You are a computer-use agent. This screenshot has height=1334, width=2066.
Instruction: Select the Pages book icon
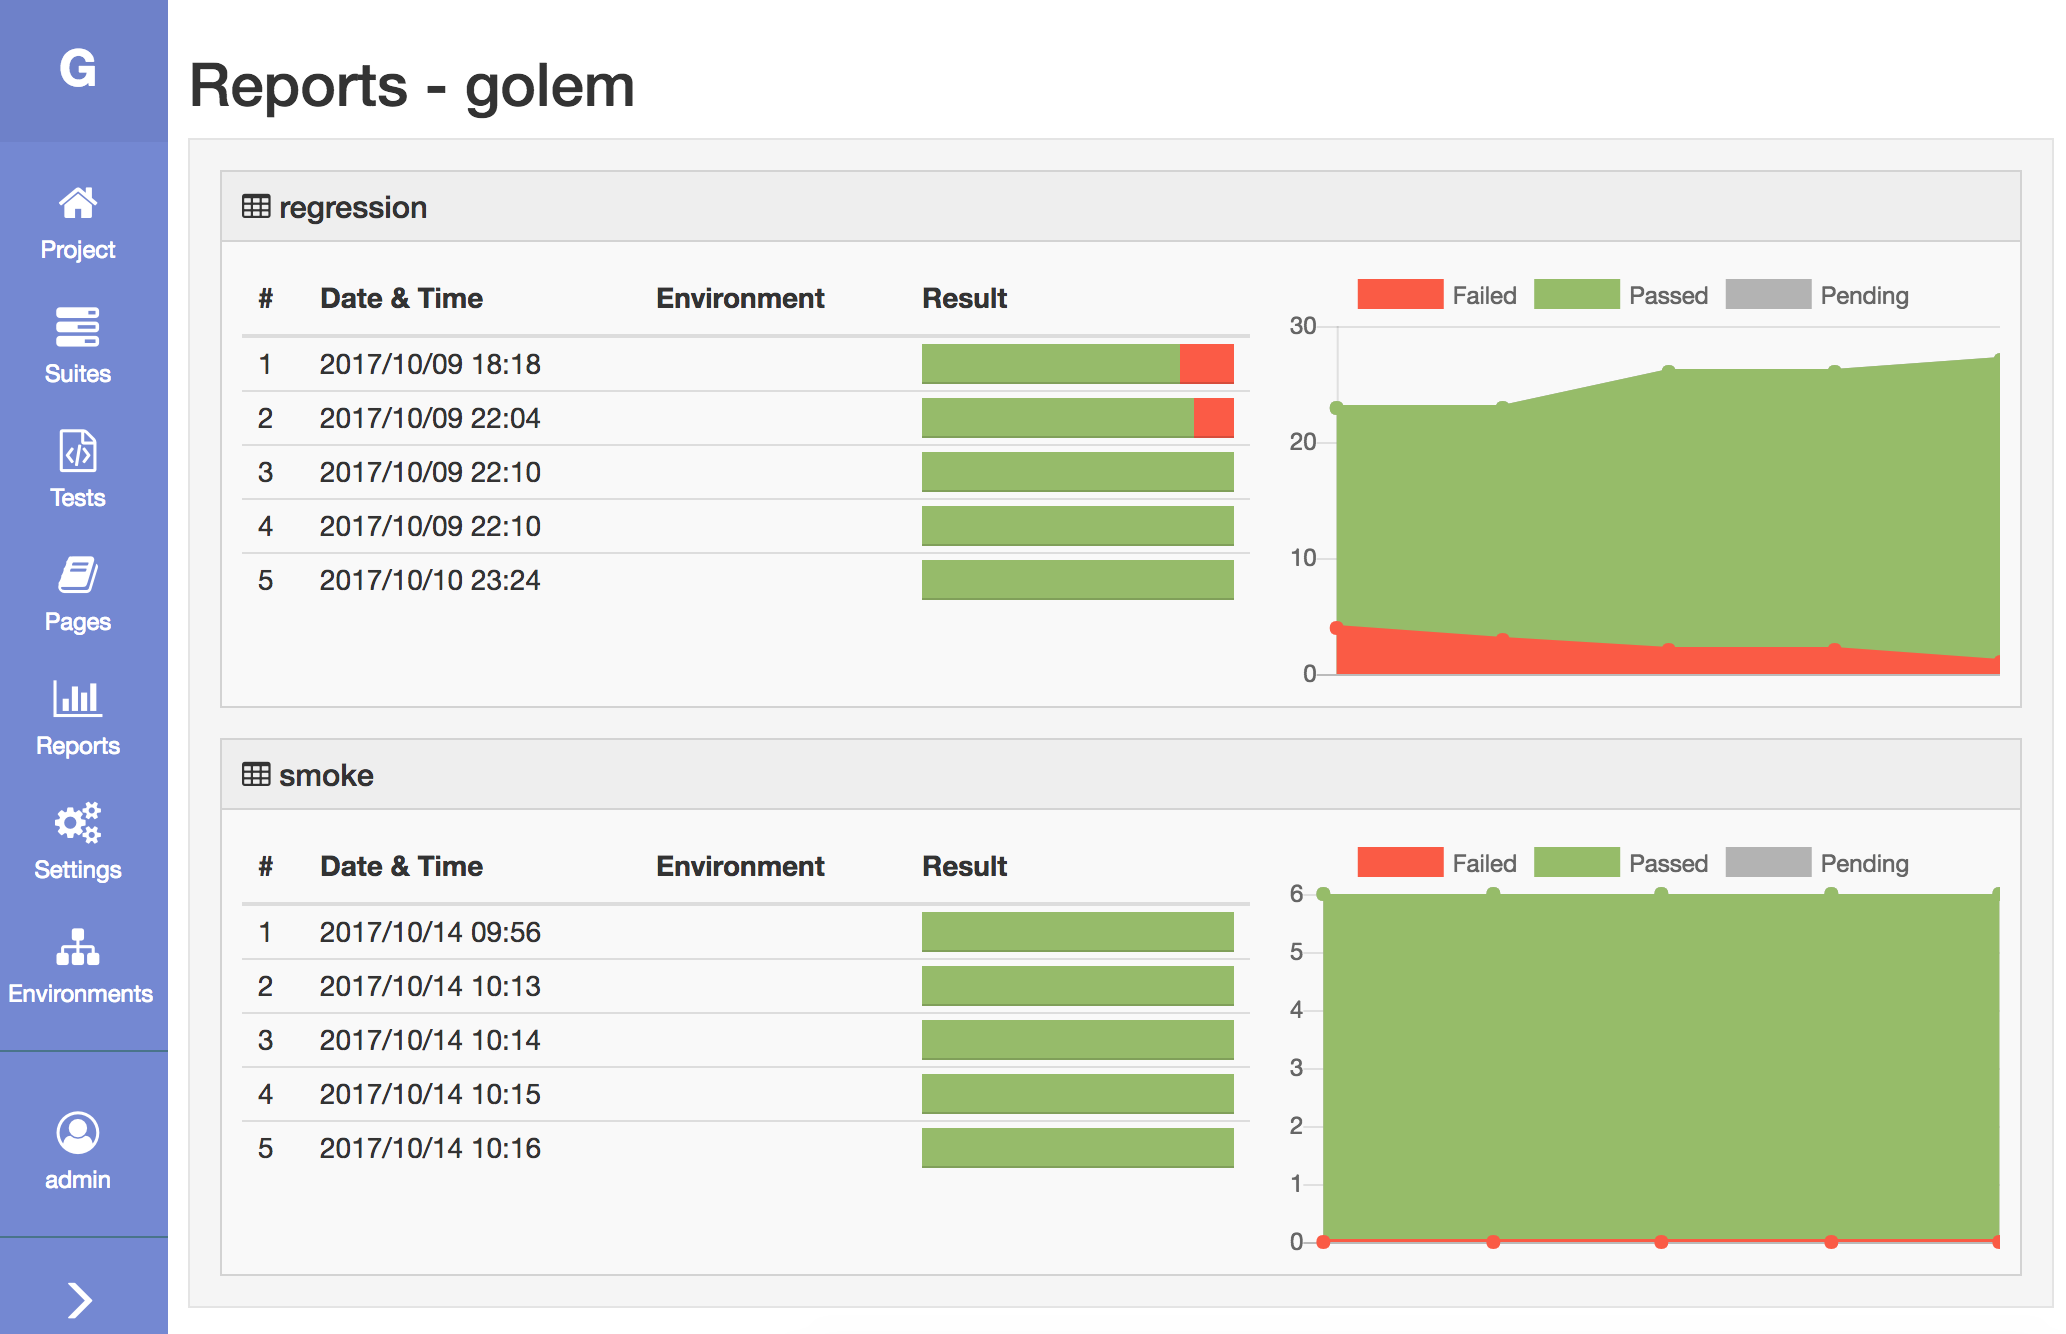[x=78, y=575]
